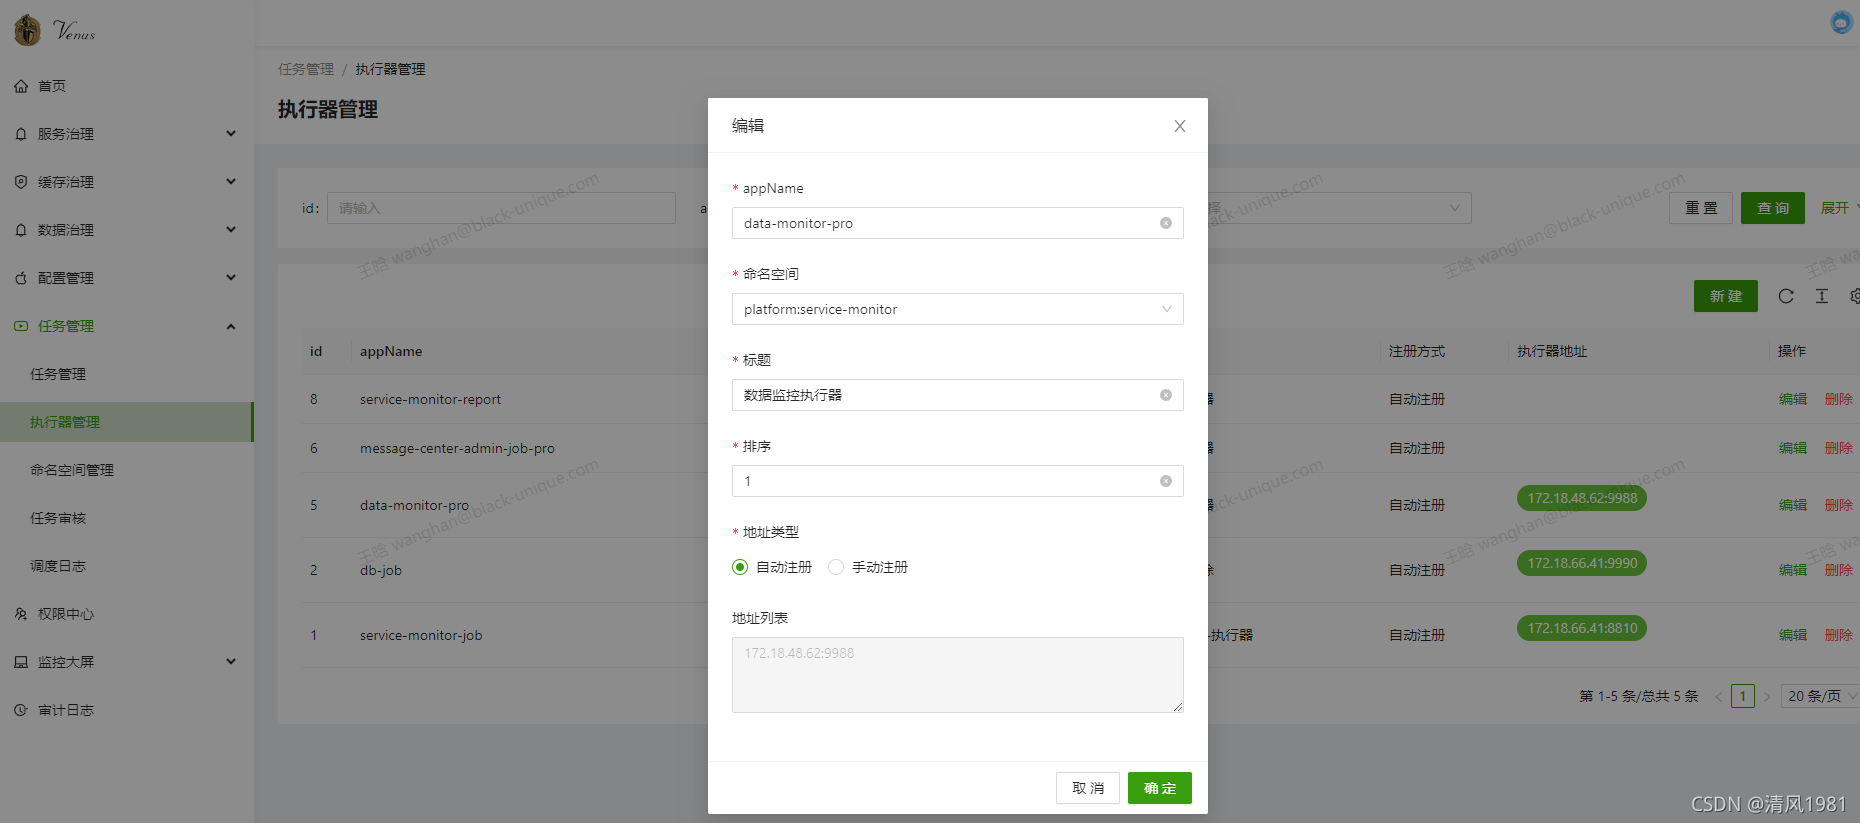
Task: Click the 服务治理 bell icon
Action: (21, 134)
